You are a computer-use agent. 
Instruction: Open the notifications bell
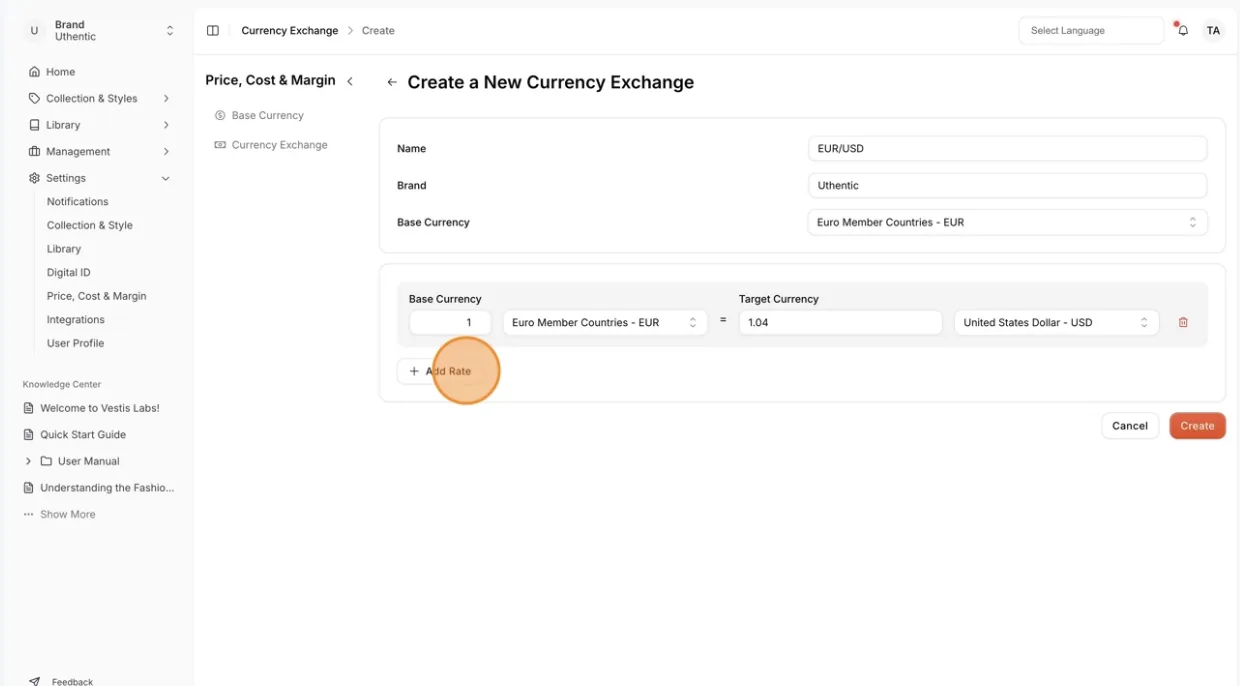tap(1182, 31)
